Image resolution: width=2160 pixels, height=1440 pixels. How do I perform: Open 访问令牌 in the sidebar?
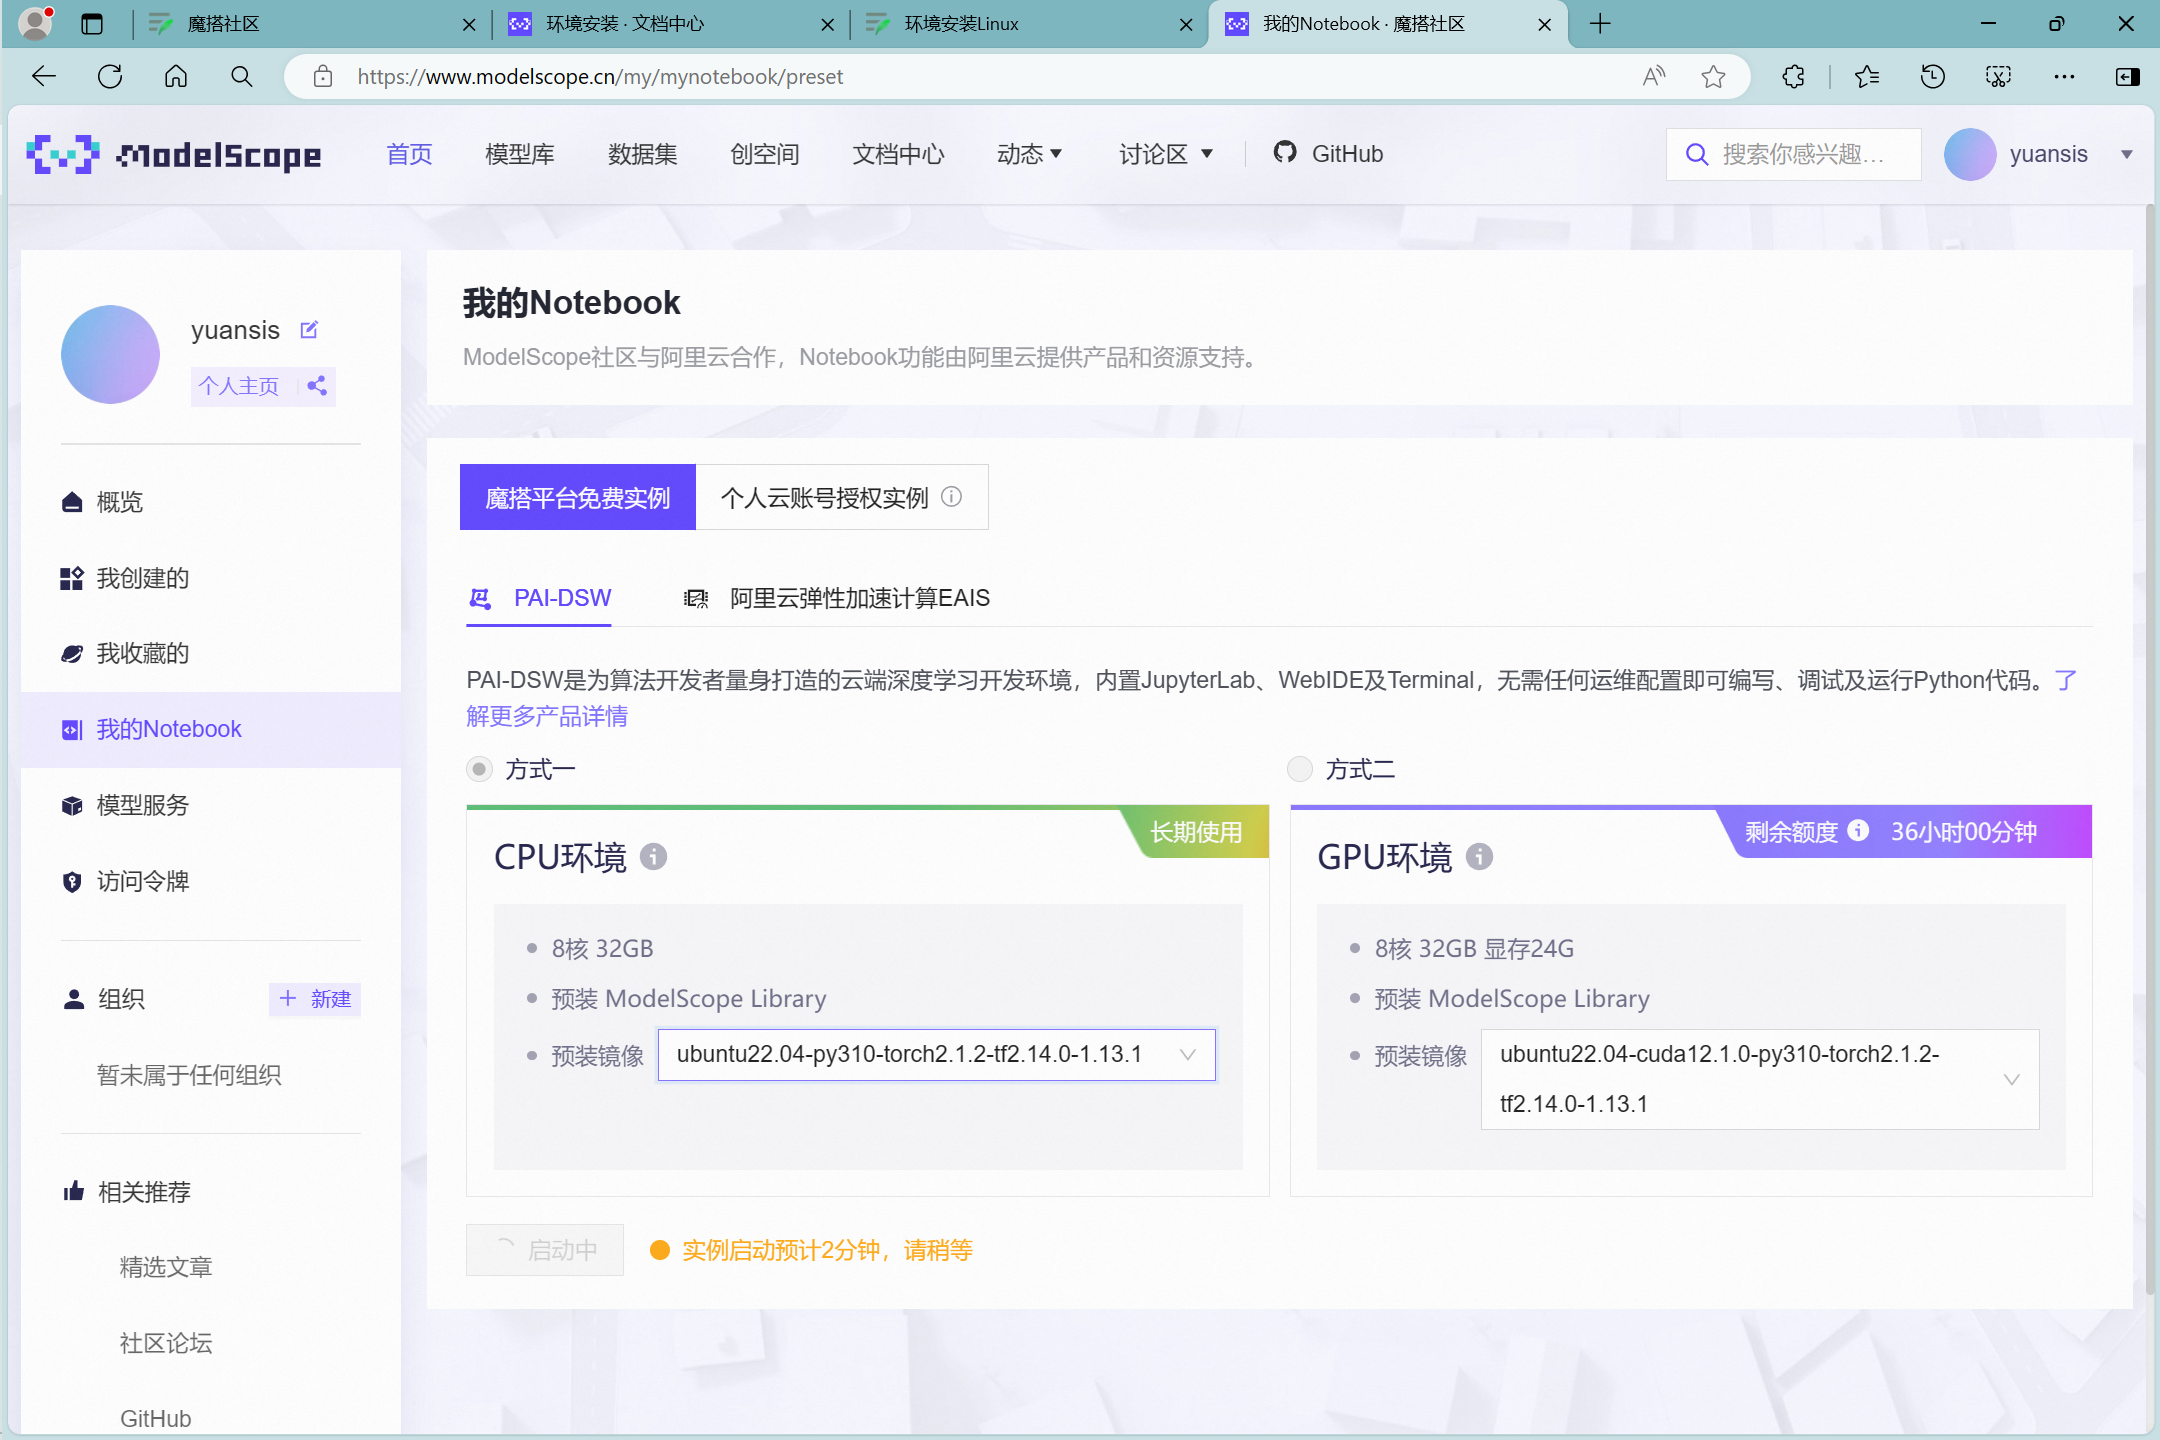(211, 881)
